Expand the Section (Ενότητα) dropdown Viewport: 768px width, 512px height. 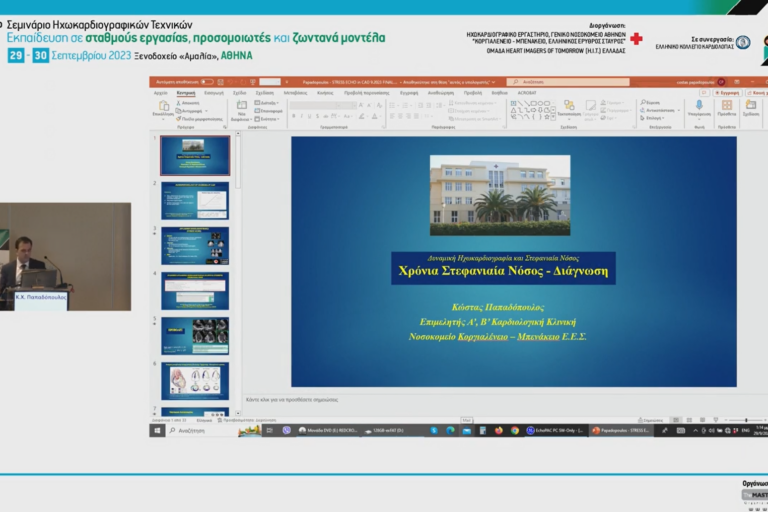pos(267,118)
